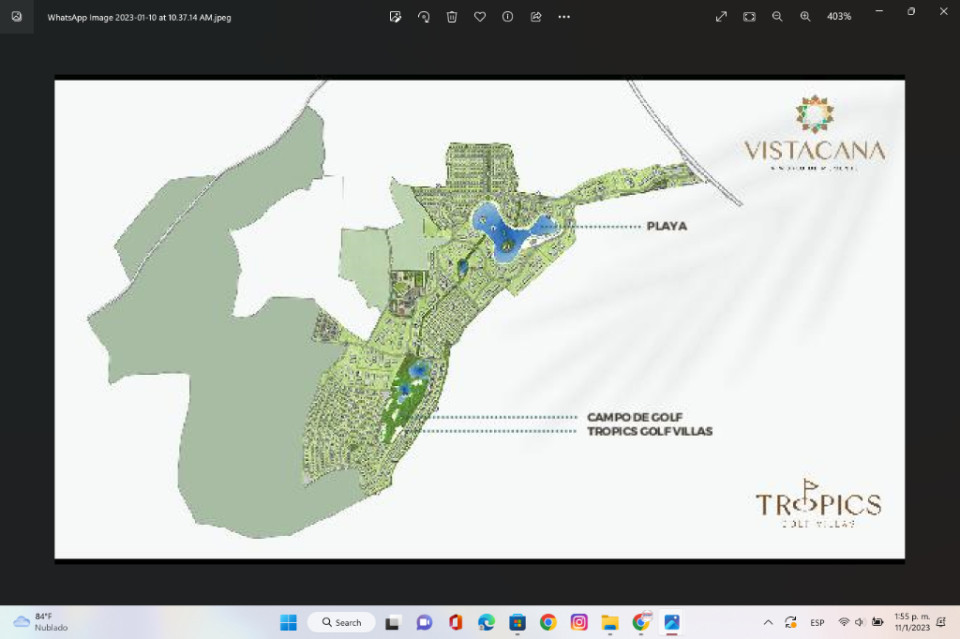Toggle fit to window zoom icon
The image size is (960, 639).
pos(749,17)
